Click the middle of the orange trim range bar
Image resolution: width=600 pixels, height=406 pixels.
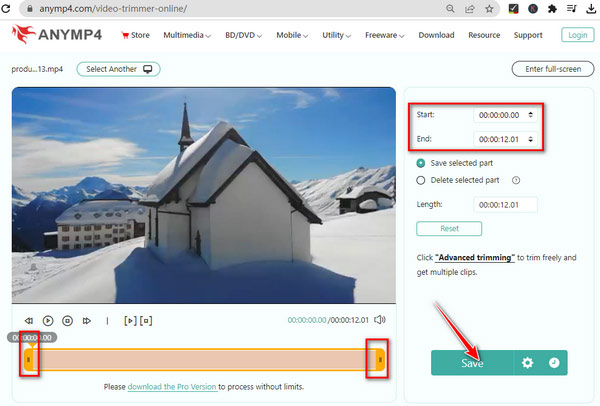click(204, 360)
